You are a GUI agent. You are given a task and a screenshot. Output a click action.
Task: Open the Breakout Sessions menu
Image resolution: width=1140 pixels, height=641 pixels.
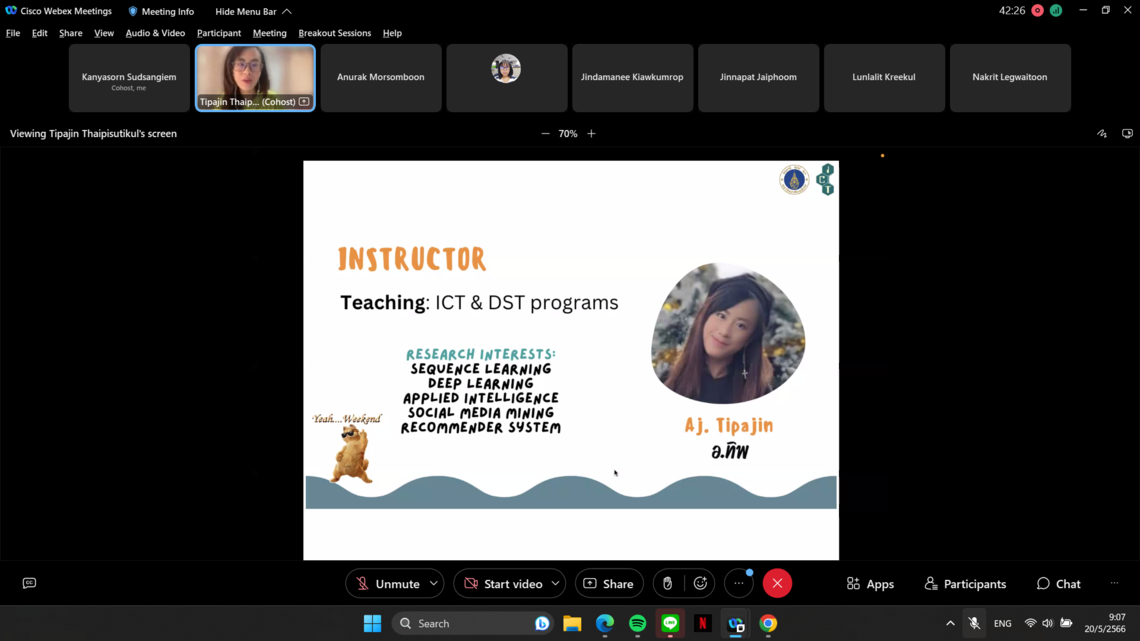(334, 33)
